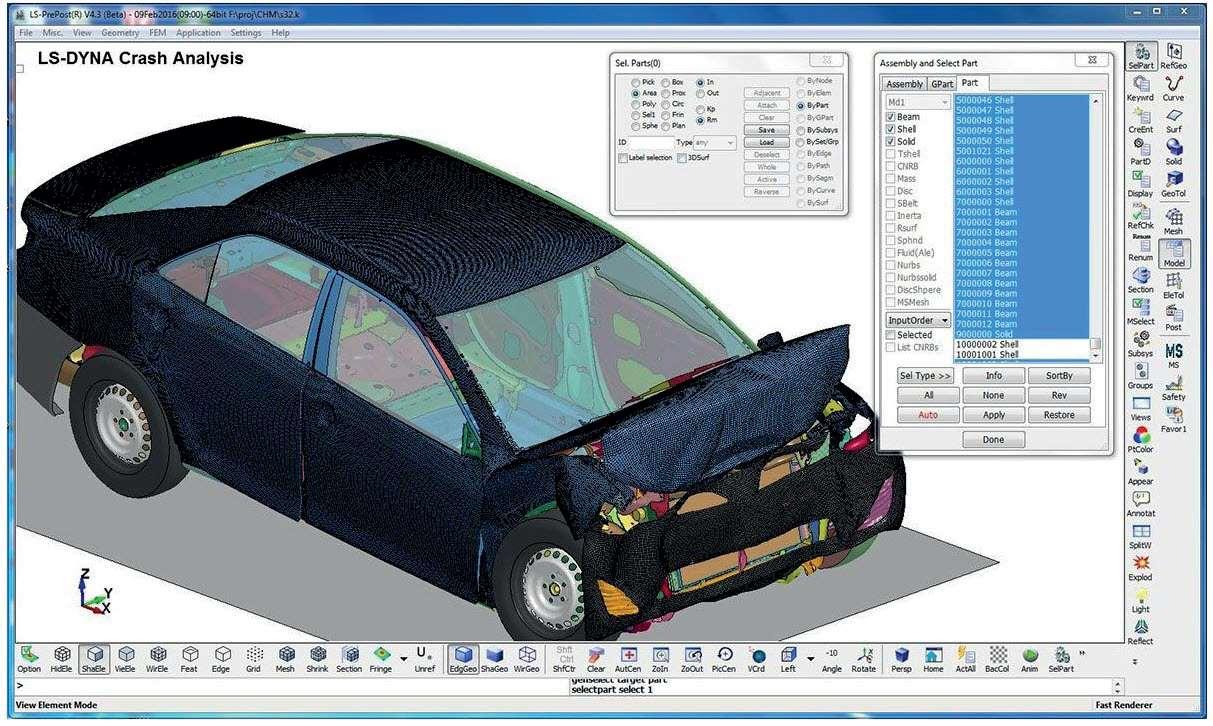Open the PtColor part color tool
This screenshot has height=726, width=1213.
(x=1140, y=441)
